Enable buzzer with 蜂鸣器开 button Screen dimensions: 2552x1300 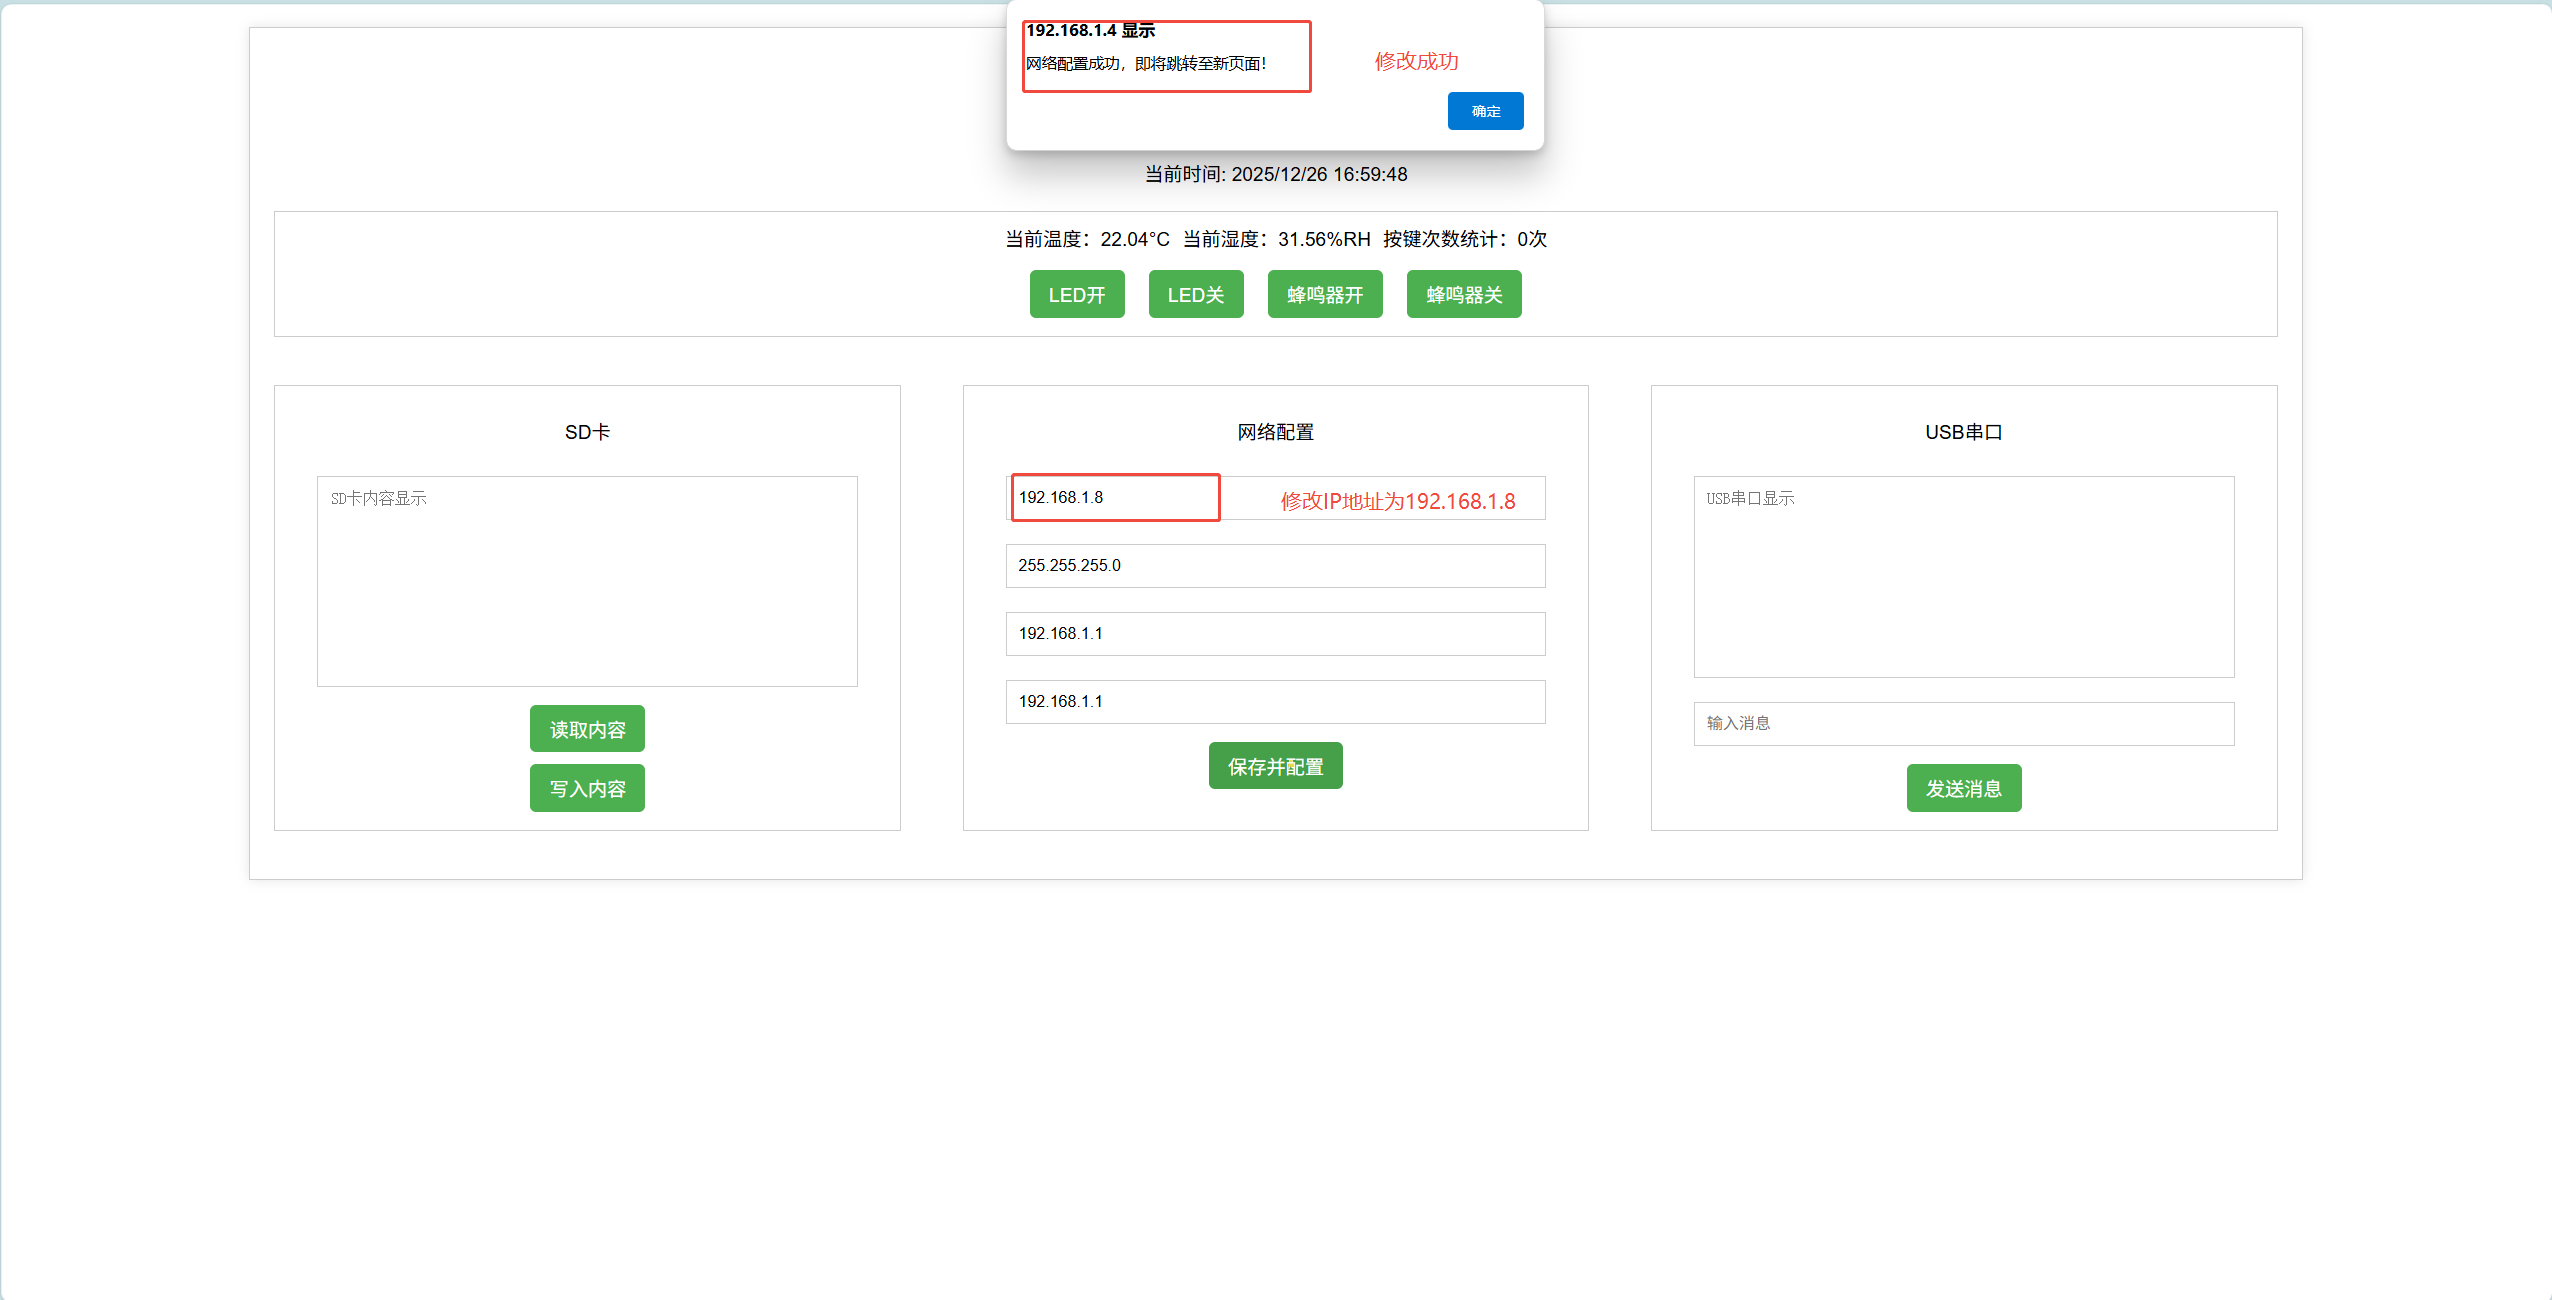[1325, 294]
